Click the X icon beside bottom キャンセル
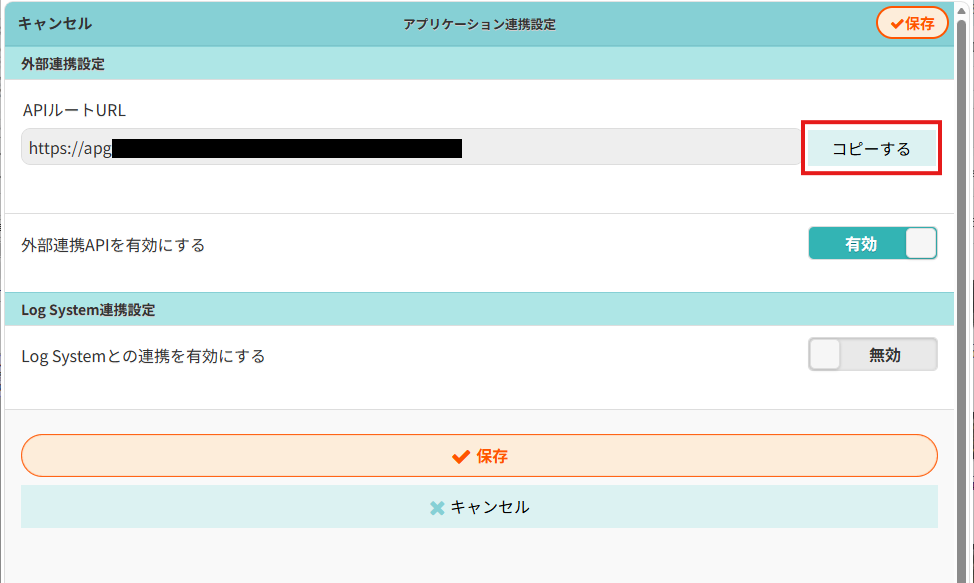974x583 pixels. pyautogui.click(x=437, y=508)
